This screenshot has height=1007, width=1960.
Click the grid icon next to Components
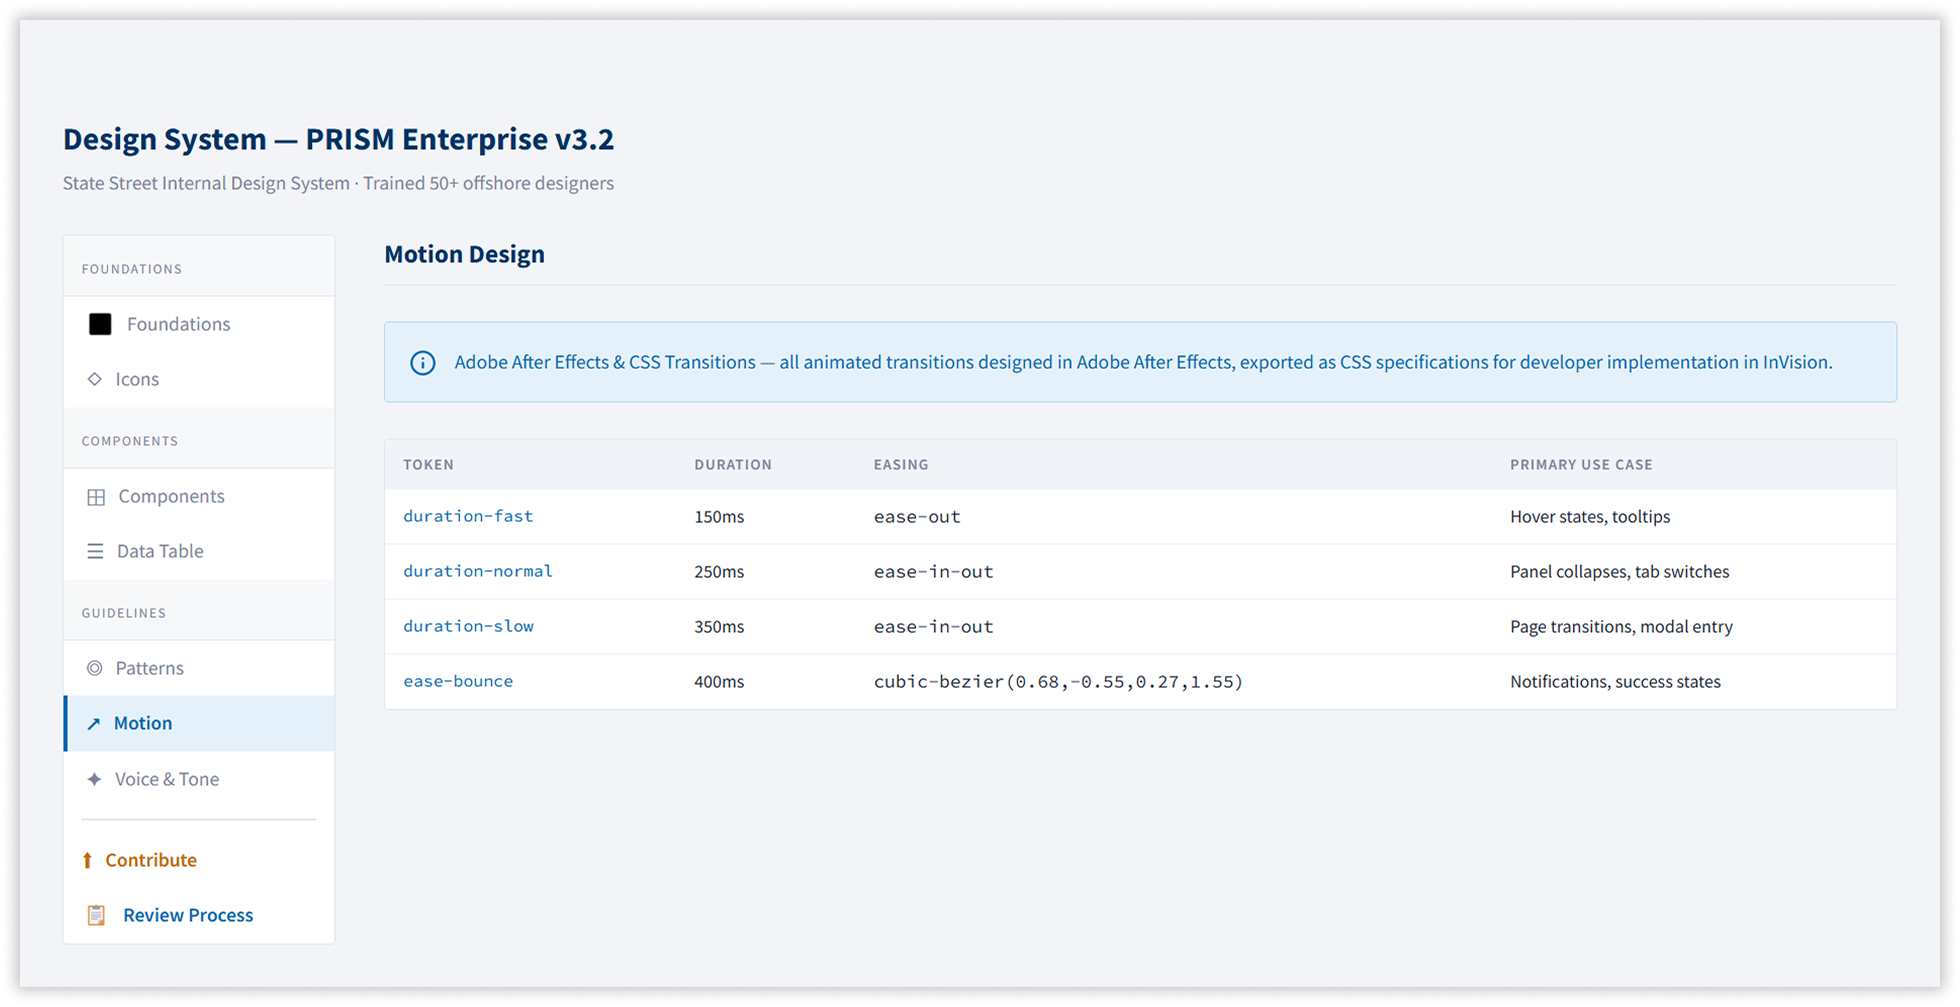96,497
